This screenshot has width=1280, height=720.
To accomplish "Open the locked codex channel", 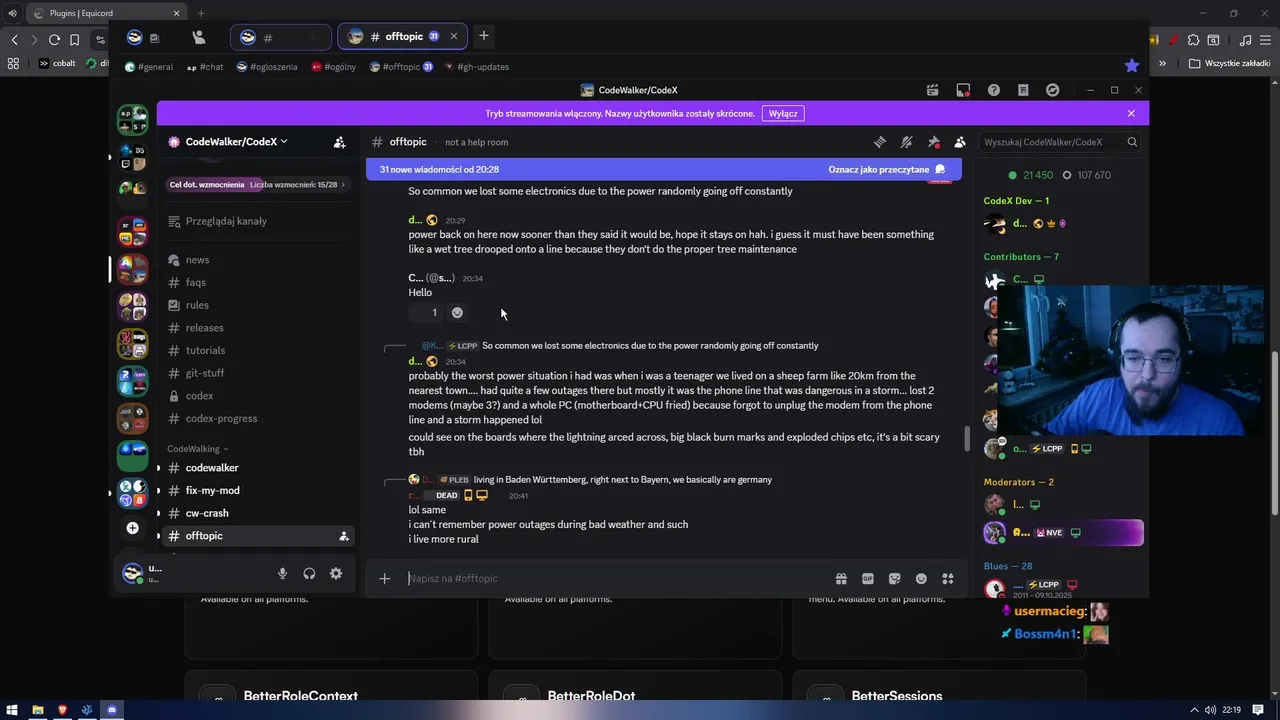I will [256, 396].
